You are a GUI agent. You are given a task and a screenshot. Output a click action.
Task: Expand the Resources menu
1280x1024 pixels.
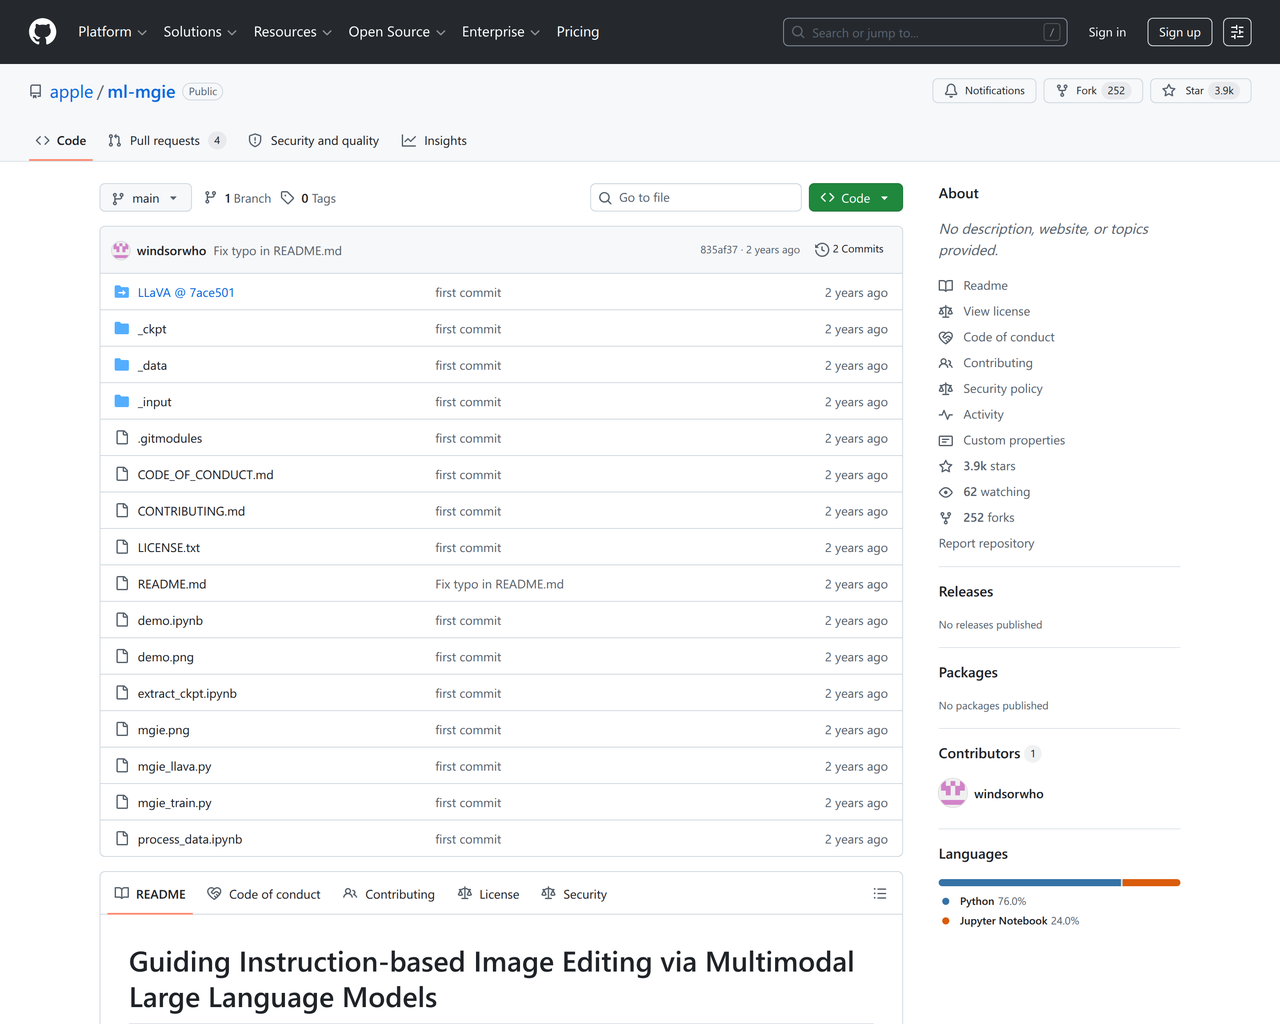293,32
